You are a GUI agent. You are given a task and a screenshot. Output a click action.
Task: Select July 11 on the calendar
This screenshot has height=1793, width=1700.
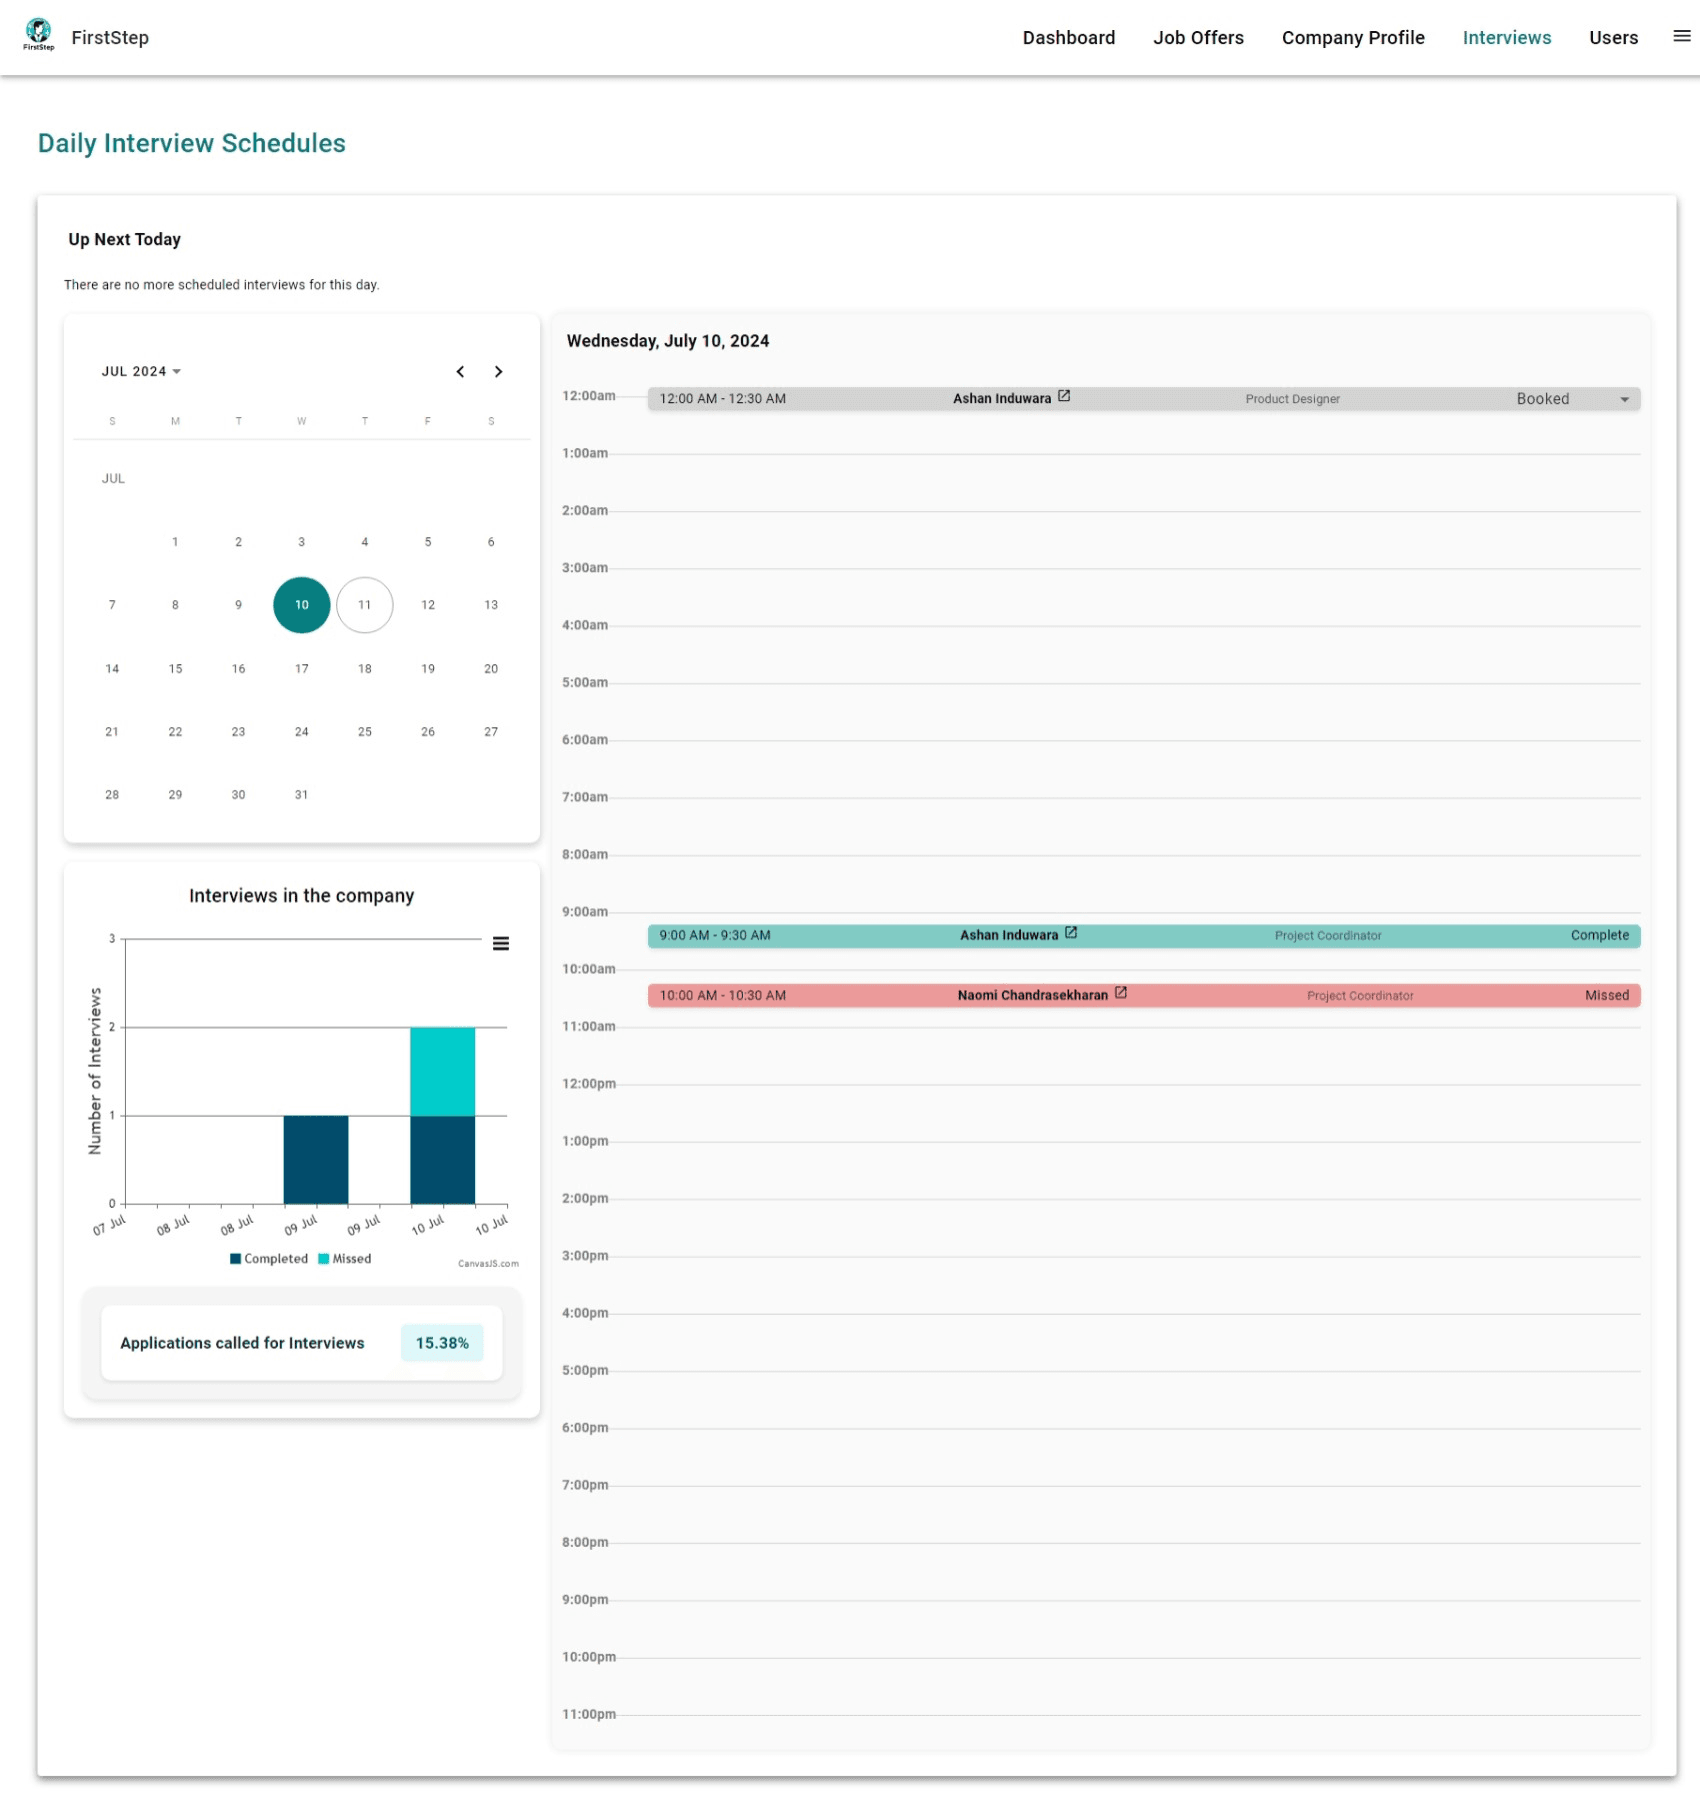(x=364, y=604)
